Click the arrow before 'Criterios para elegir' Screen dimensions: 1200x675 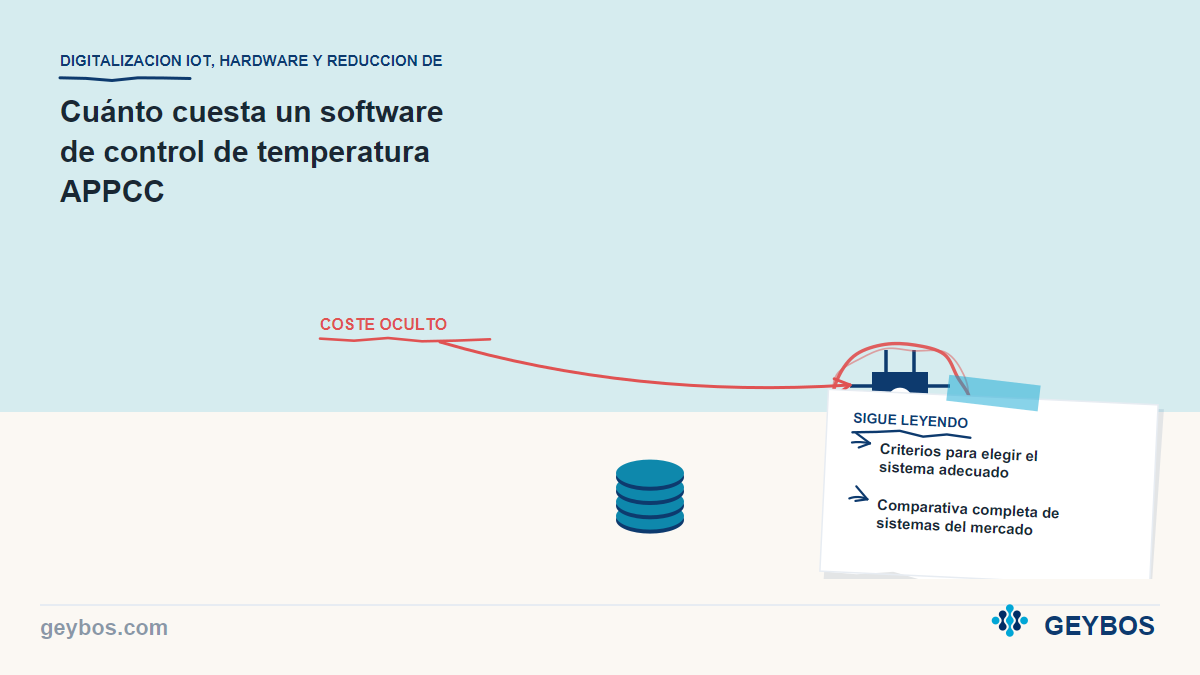pos(861,442)
